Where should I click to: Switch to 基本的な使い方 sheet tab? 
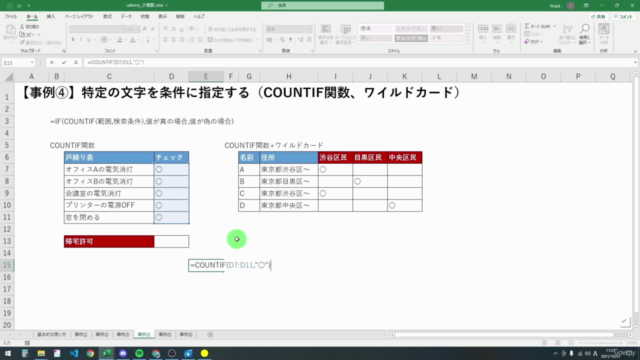(51, 335)
